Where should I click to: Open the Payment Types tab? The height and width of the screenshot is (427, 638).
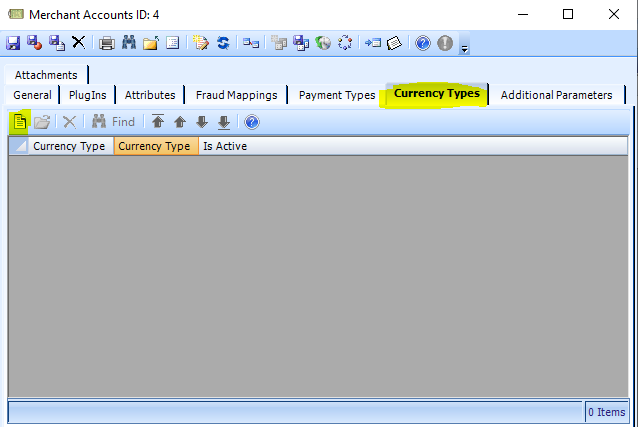(x=337, y=95)
